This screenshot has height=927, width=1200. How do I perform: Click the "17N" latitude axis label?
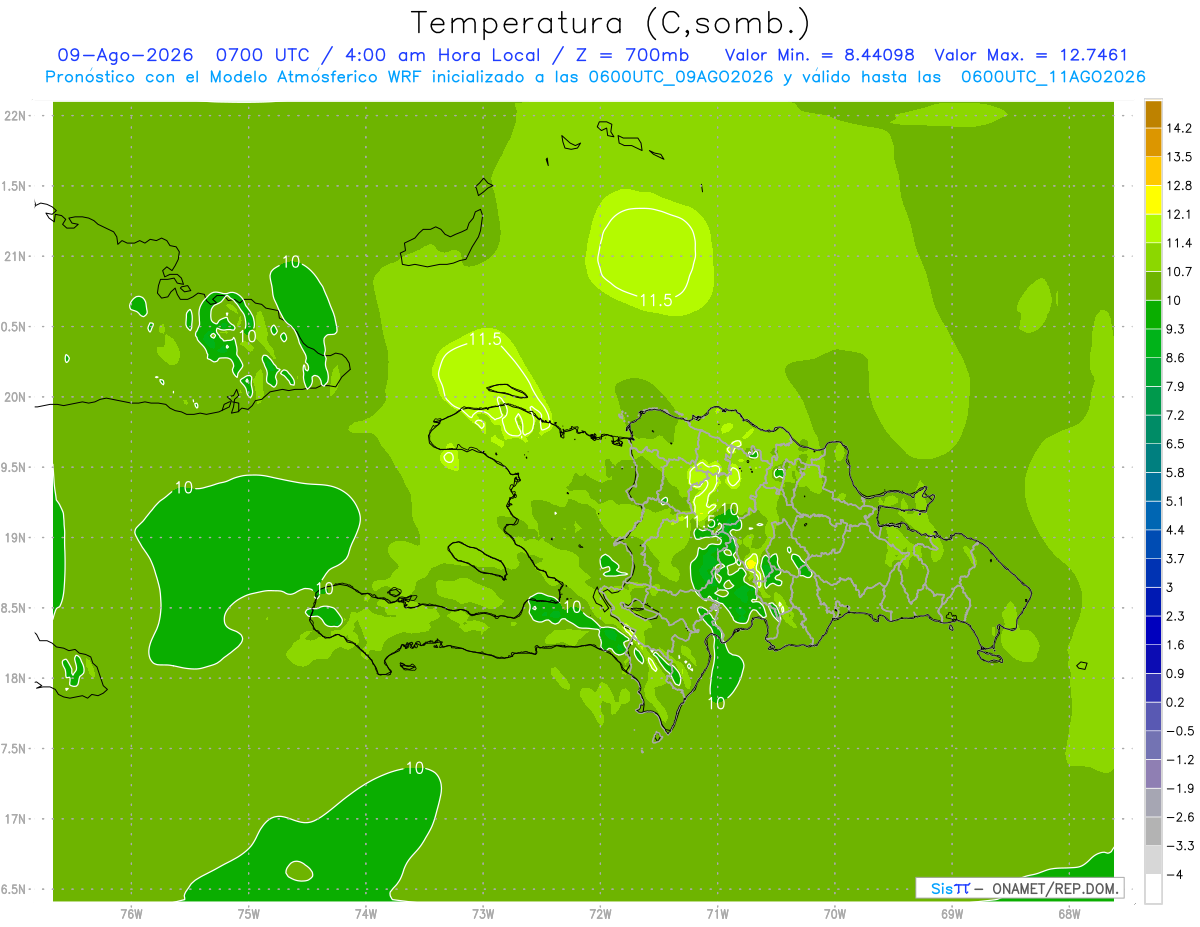(x=15, y=819)
